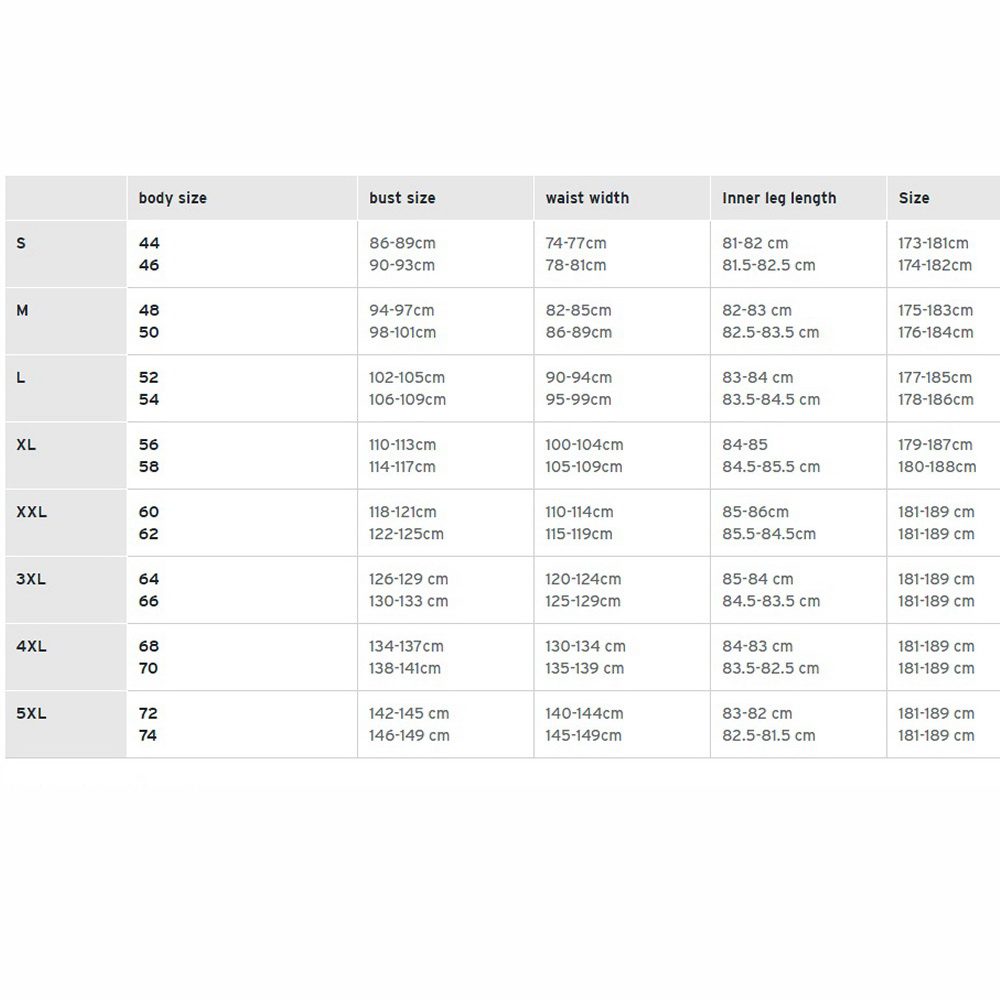This screenshot has width=1000, height=1000.
Task: Select the "Size" column header
Action: (x=913, y=198)
